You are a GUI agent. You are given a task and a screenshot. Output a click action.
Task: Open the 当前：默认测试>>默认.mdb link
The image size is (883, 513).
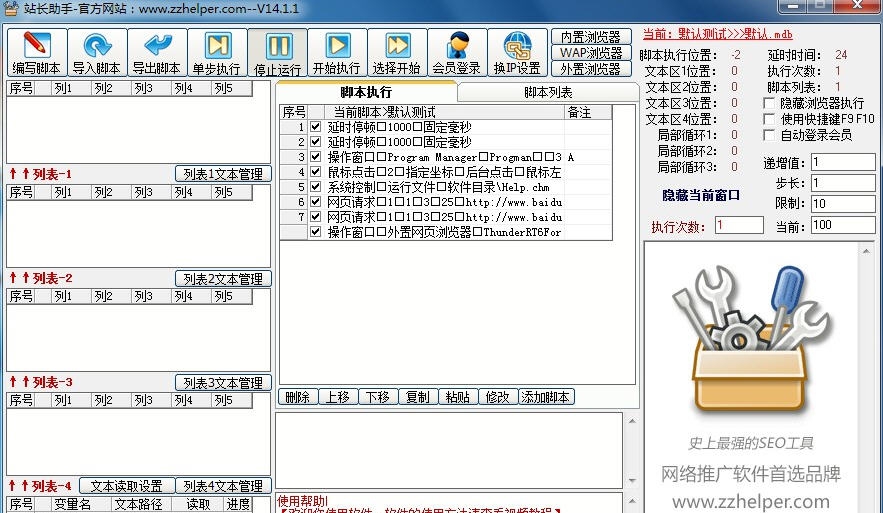pyautogui.click(x=717, y=34)
